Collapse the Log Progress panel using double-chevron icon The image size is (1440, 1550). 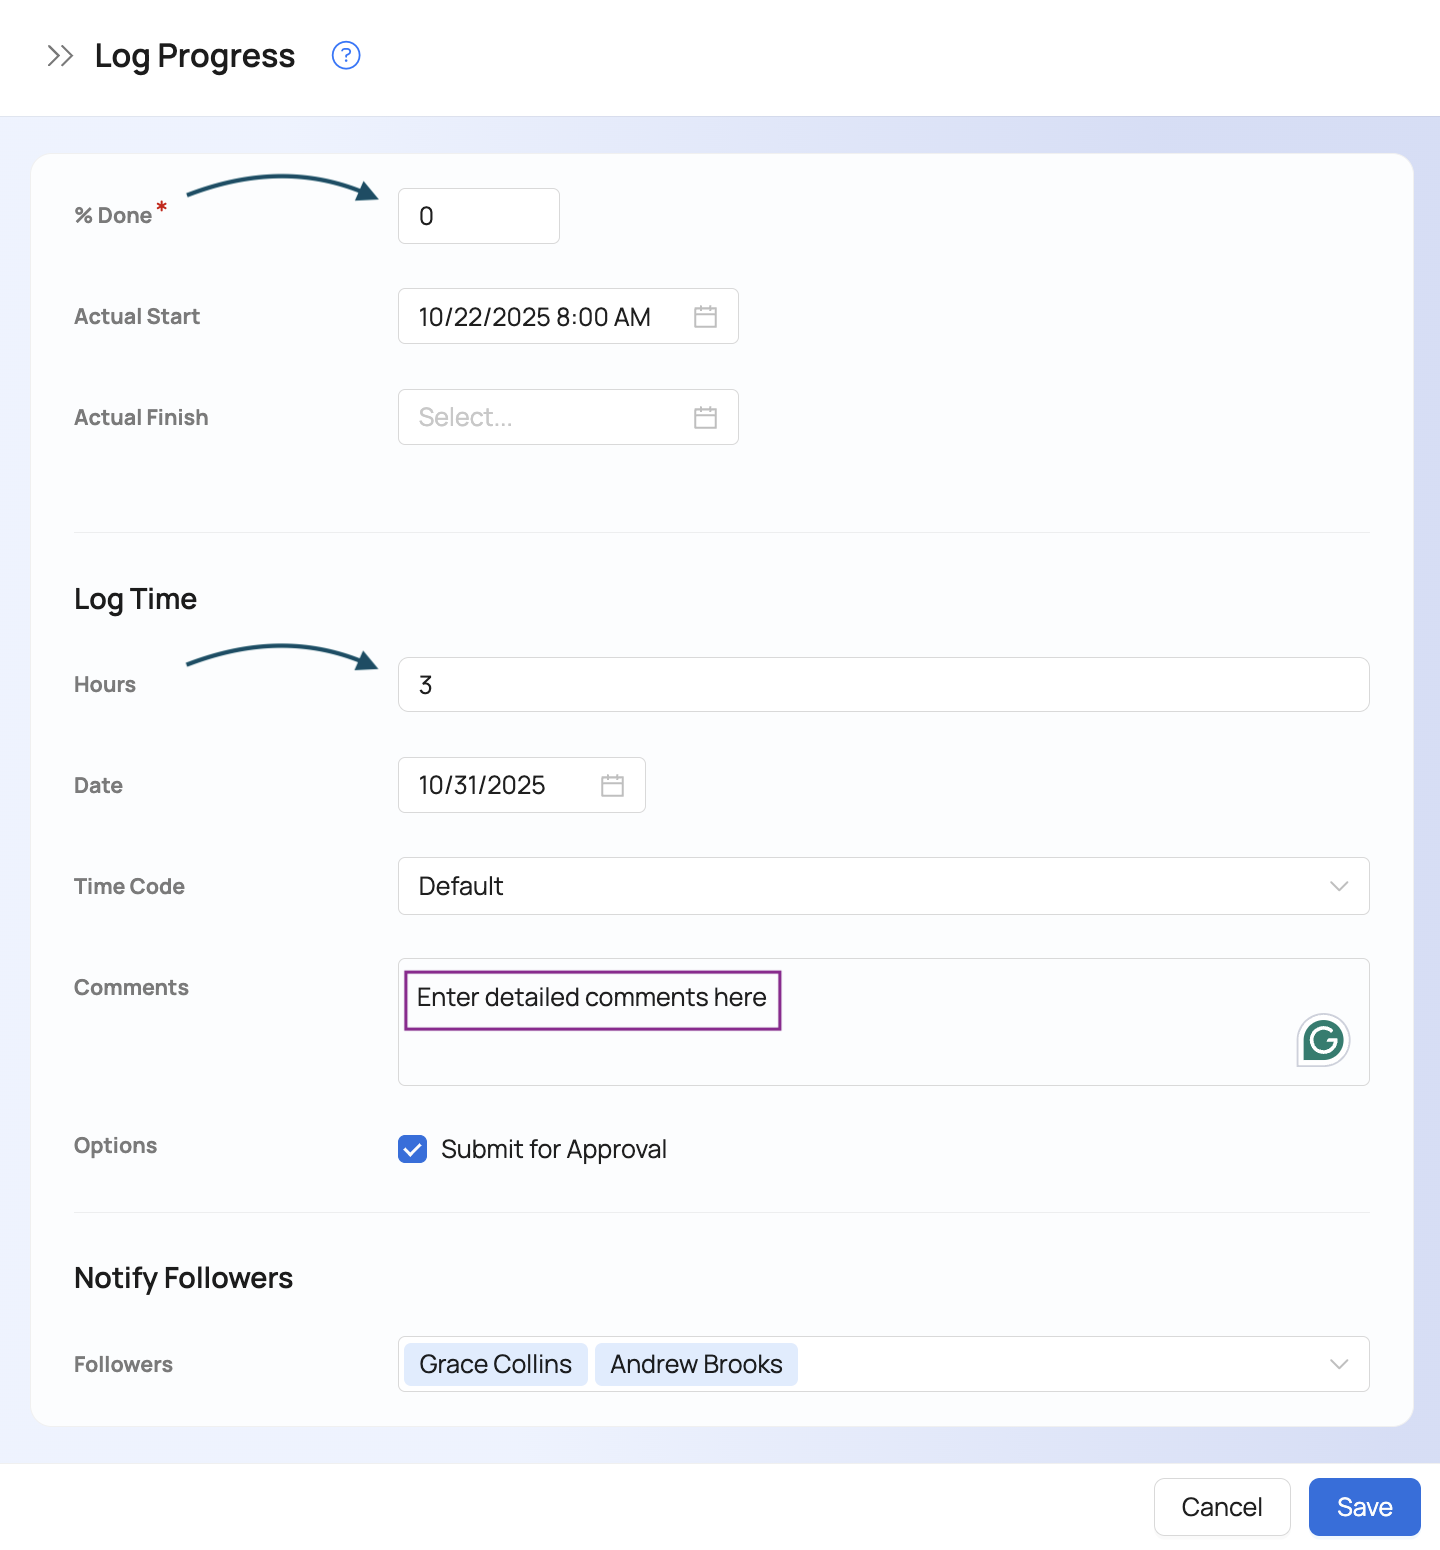click(x=60, y=56)
